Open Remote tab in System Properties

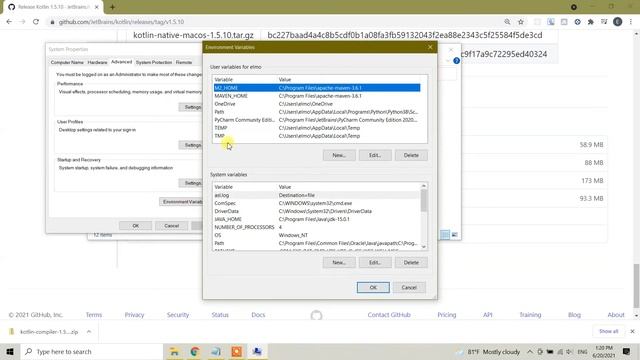184,62
